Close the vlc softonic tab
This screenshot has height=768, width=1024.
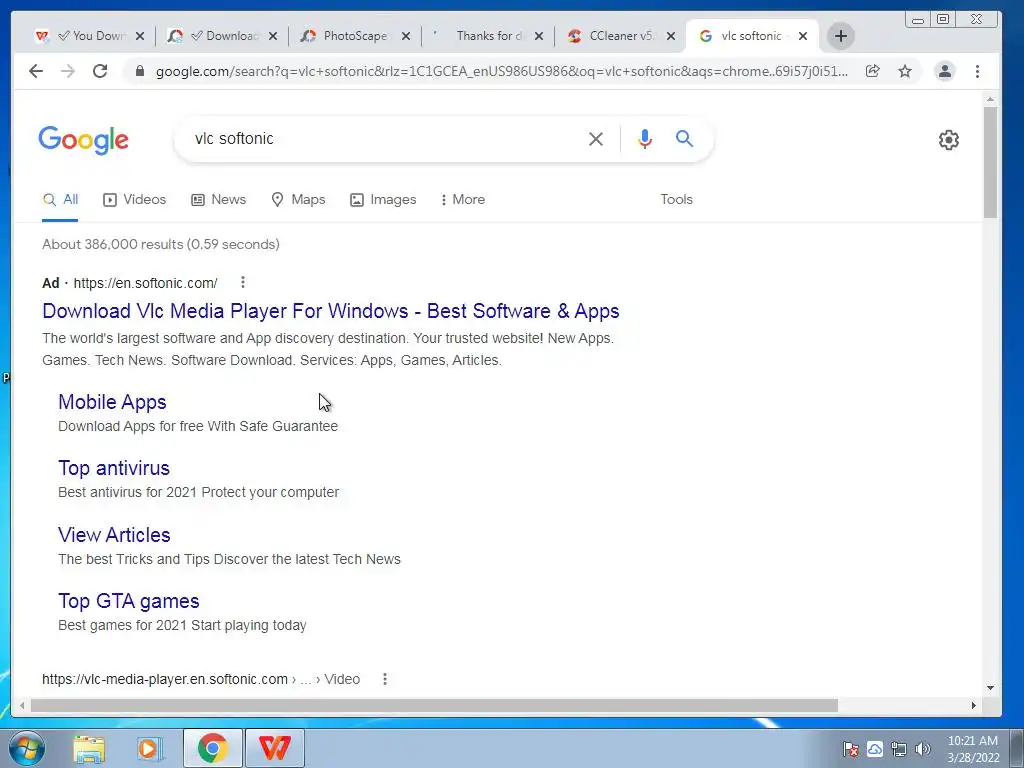803,36
